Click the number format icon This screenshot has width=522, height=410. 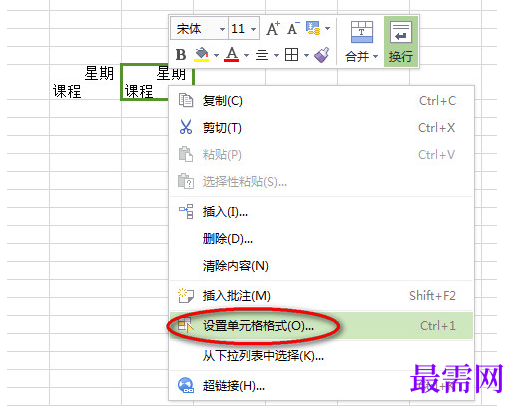click(x=313, y=28)
